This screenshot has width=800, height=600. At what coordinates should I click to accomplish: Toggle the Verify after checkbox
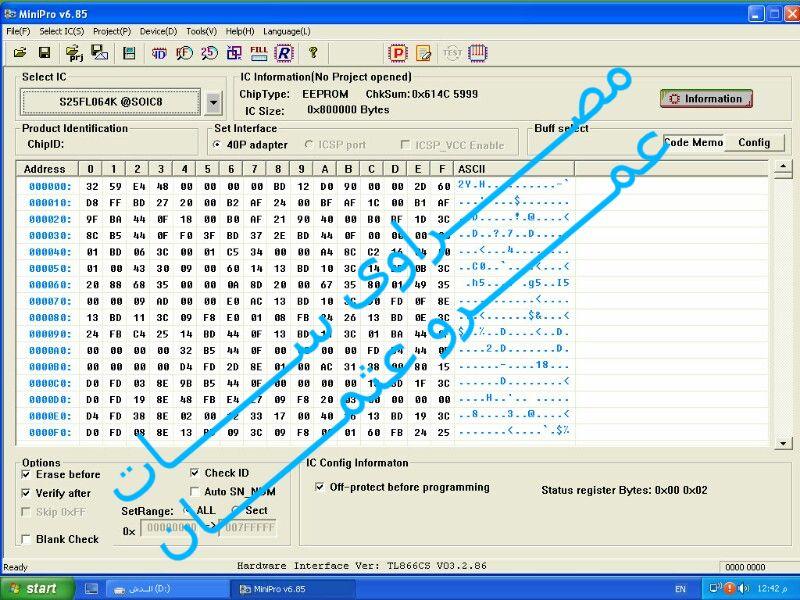[26, 493]
